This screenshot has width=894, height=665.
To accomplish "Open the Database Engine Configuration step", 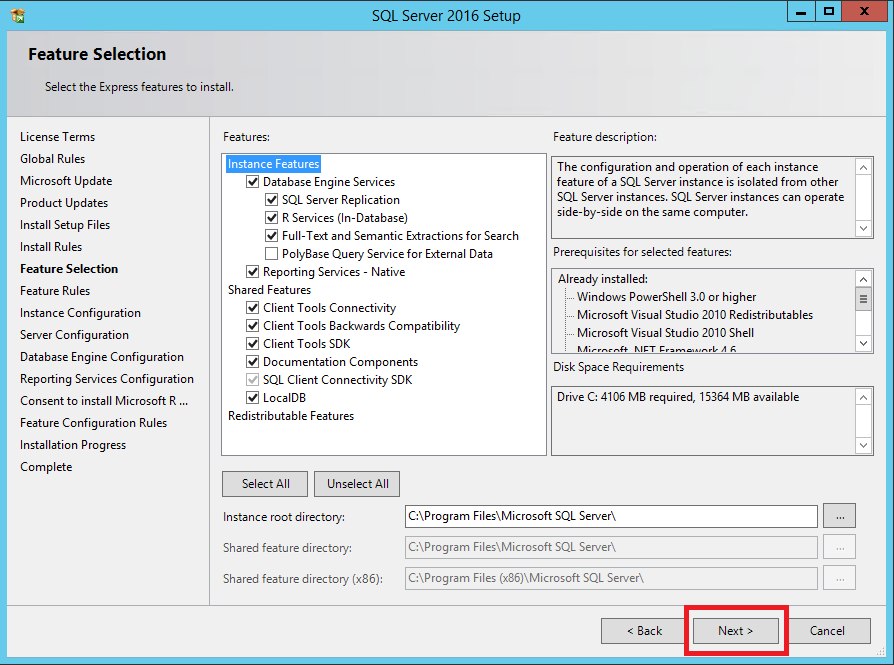I will pyautogui.click(x=102, y=357).
